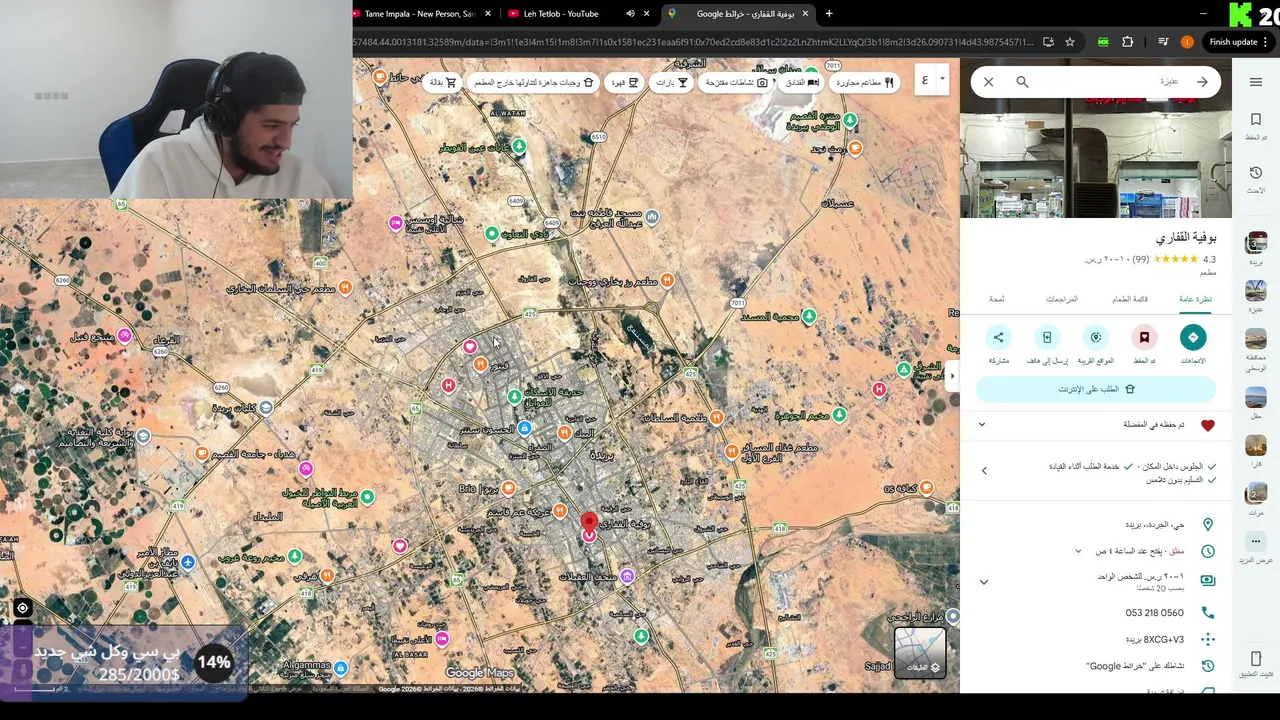Image resolution: width=1280 pixels, height=720 pixels.
Task: Click Send to phone (إرسال إلى هاتف) icon
Action: pos(1047,337)
